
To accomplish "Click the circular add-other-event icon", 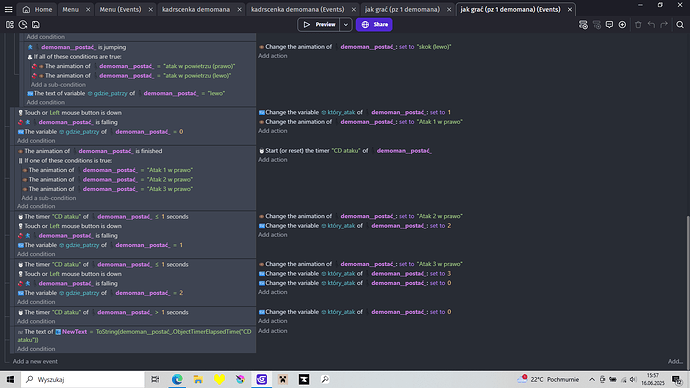I will [622, 25].
